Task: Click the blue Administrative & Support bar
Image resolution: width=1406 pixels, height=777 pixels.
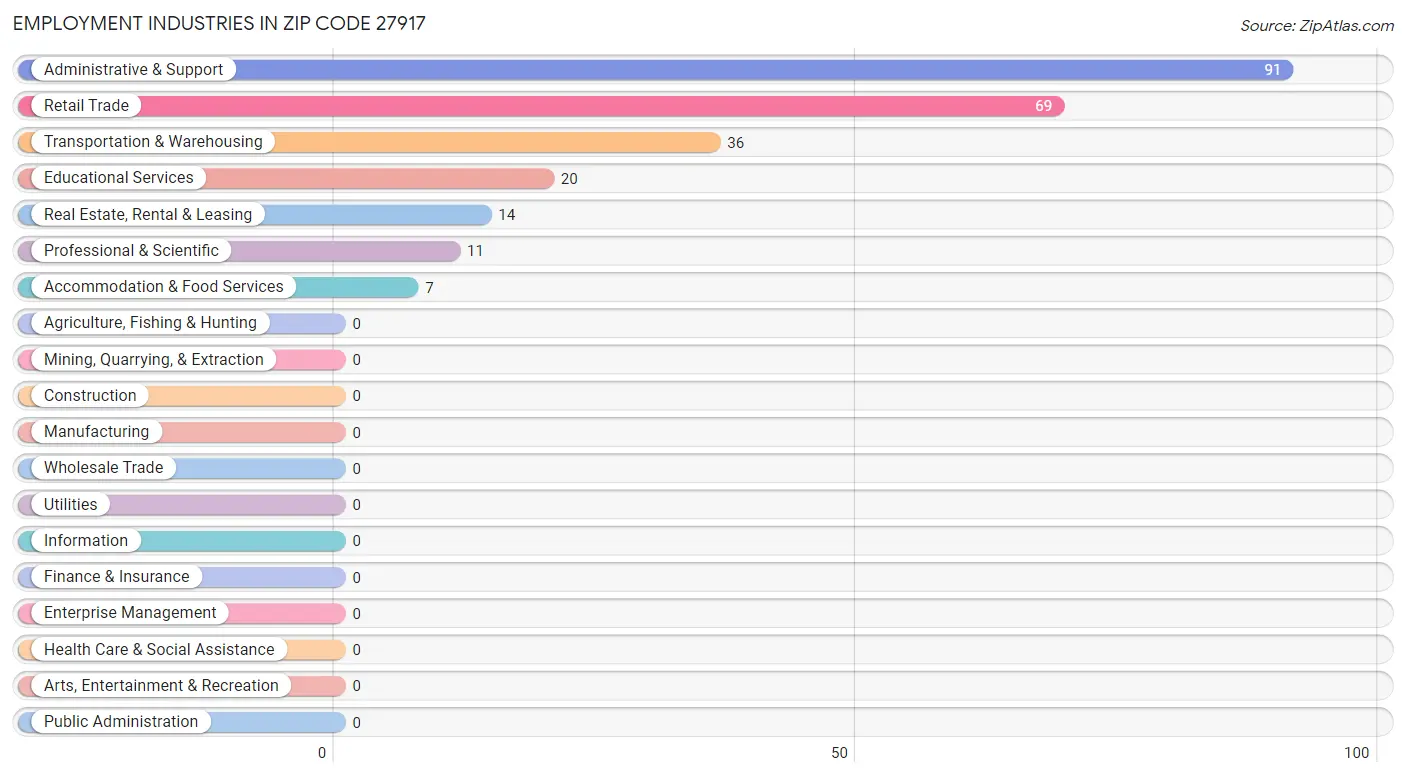Action: (x=655, y=70)
